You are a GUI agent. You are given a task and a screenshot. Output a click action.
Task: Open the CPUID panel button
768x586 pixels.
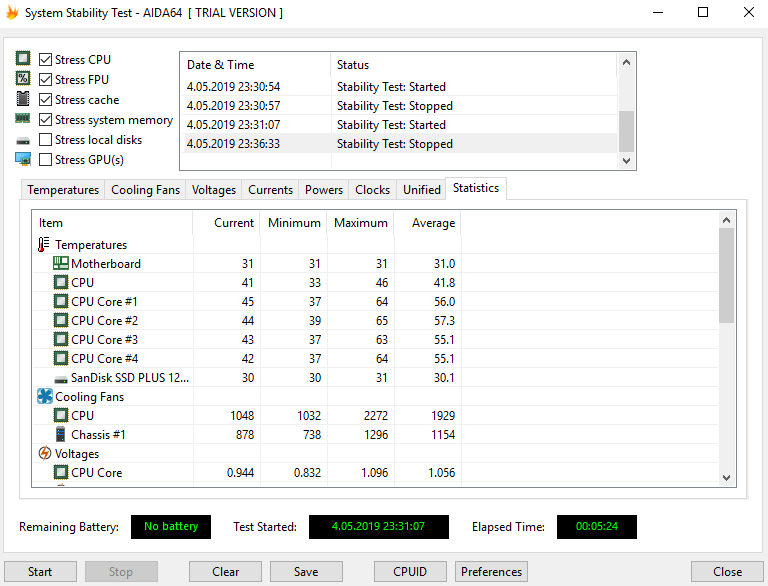click(410, 572)
